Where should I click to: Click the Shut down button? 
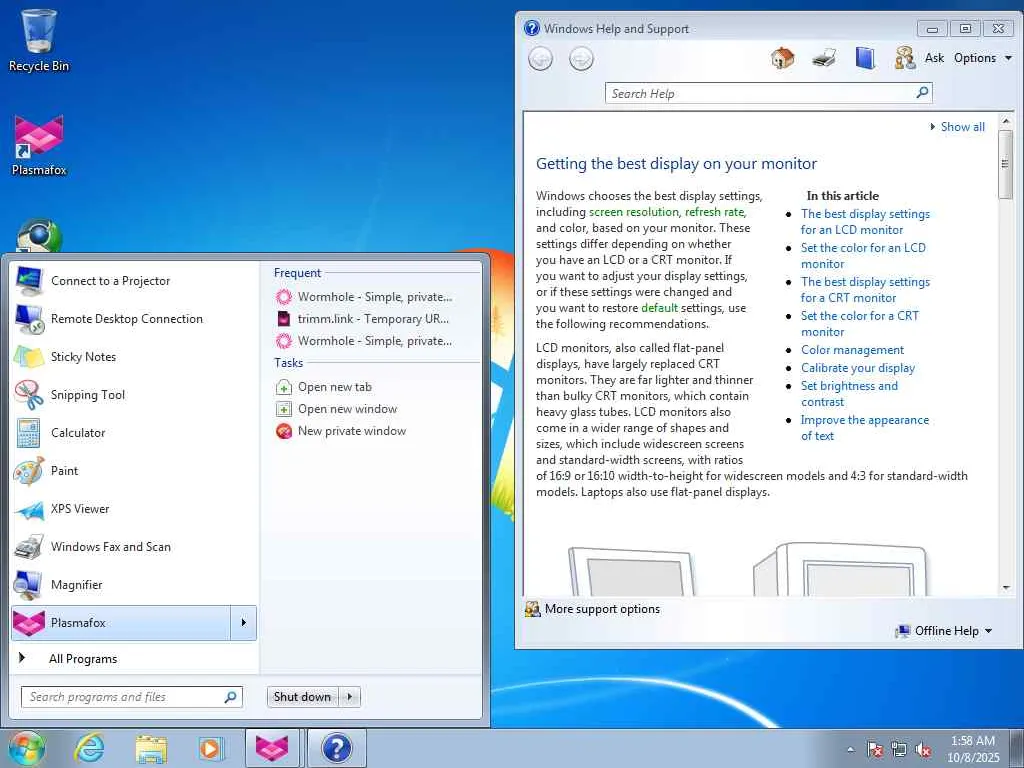pos(302,697)
